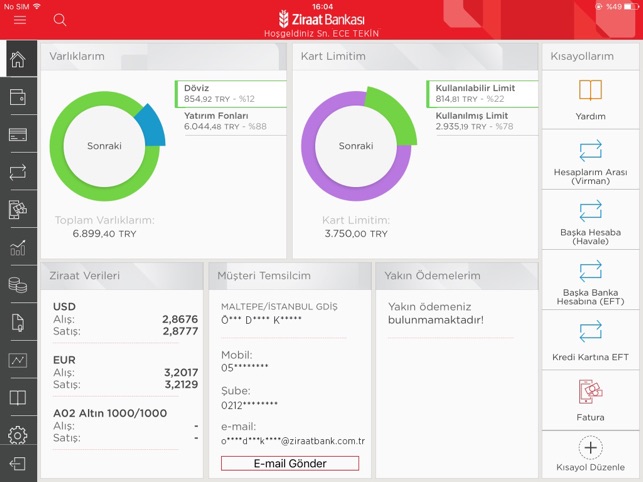Tap the No SIM Wi-Fi status indicator

(x=22, y=7)
